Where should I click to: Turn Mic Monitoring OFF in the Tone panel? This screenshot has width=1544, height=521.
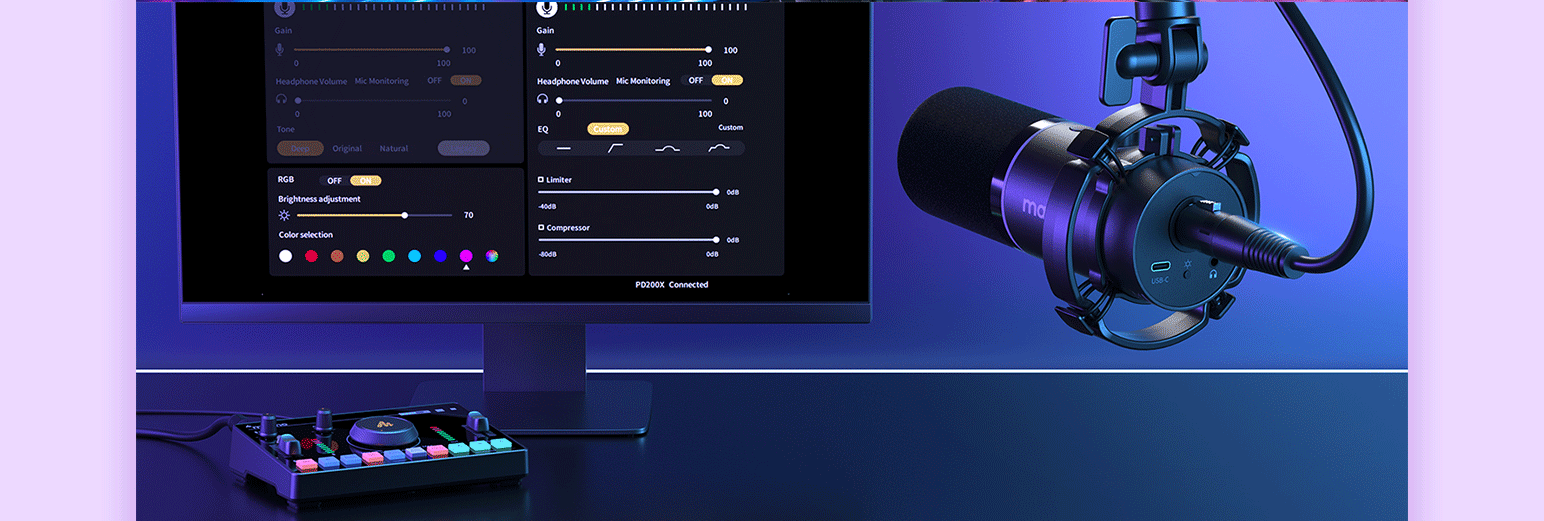point(434,80)
